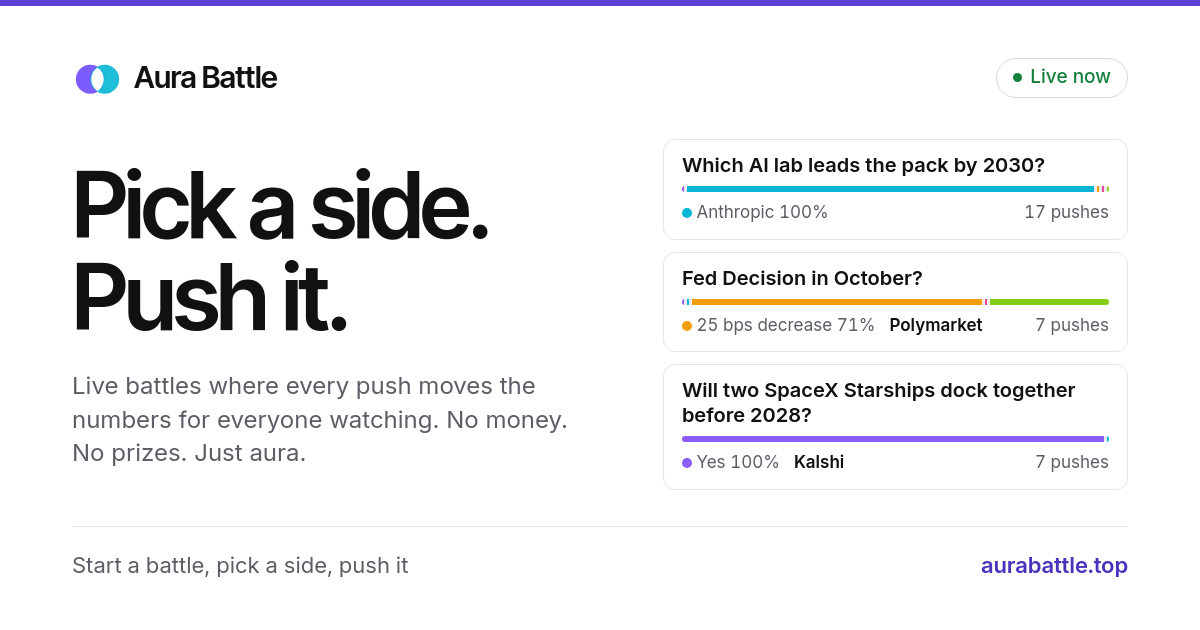1200x630 pixels.
Task: Open the Fed Decision in October battle
Action: (895, 302)
